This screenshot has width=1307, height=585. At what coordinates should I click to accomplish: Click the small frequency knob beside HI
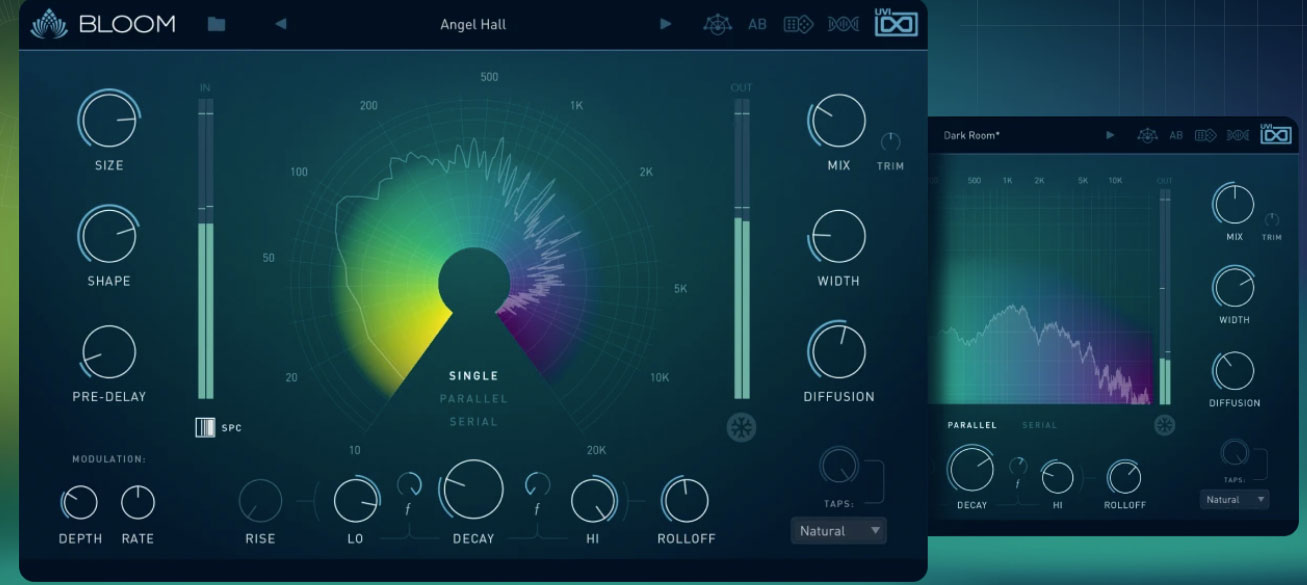tap(537, 485)
